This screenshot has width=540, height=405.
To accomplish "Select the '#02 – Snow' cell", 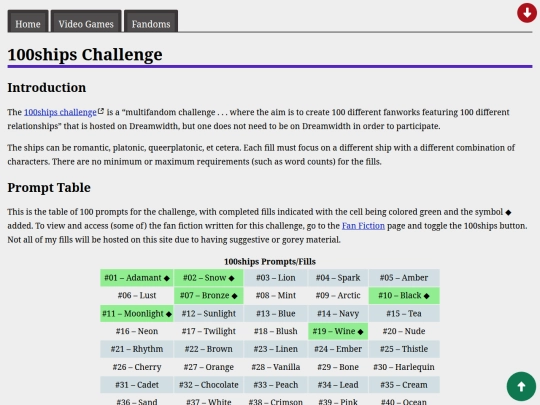I will click(208, 278).
